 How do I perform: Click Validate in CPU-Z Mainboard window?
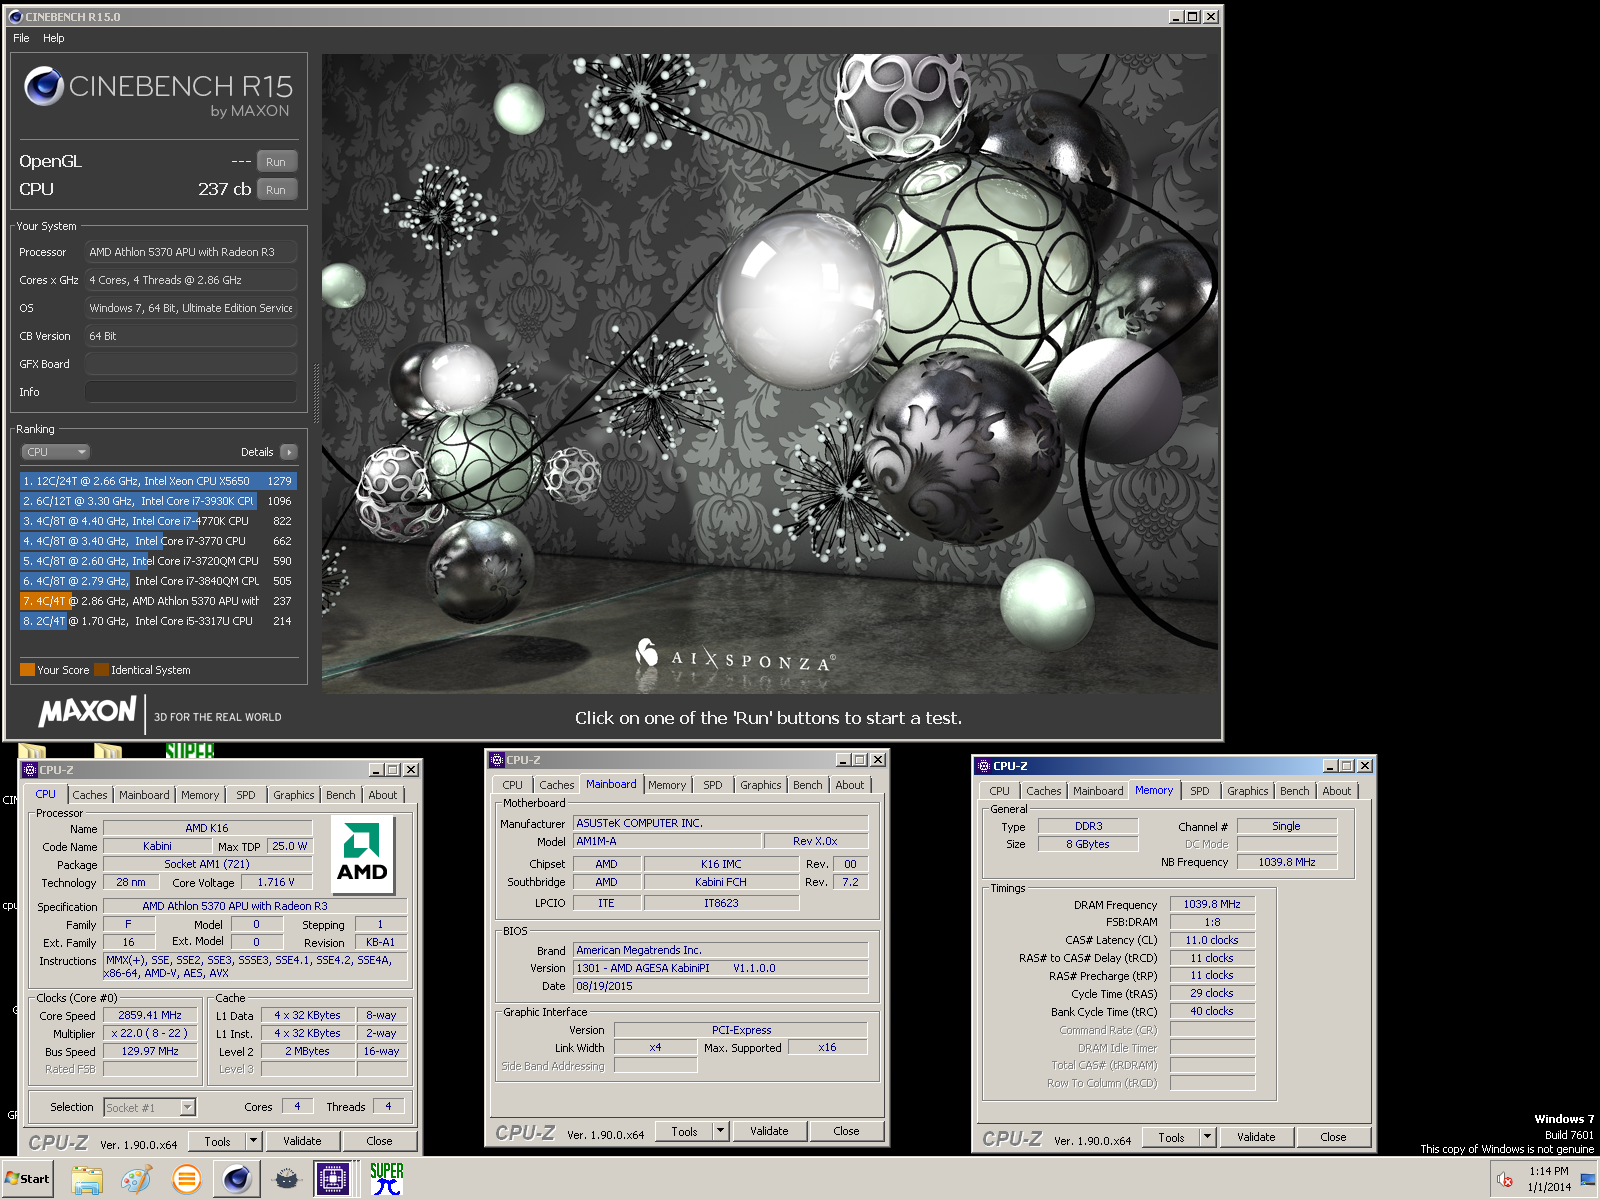pyautogui.click(x=769, y=1131)
